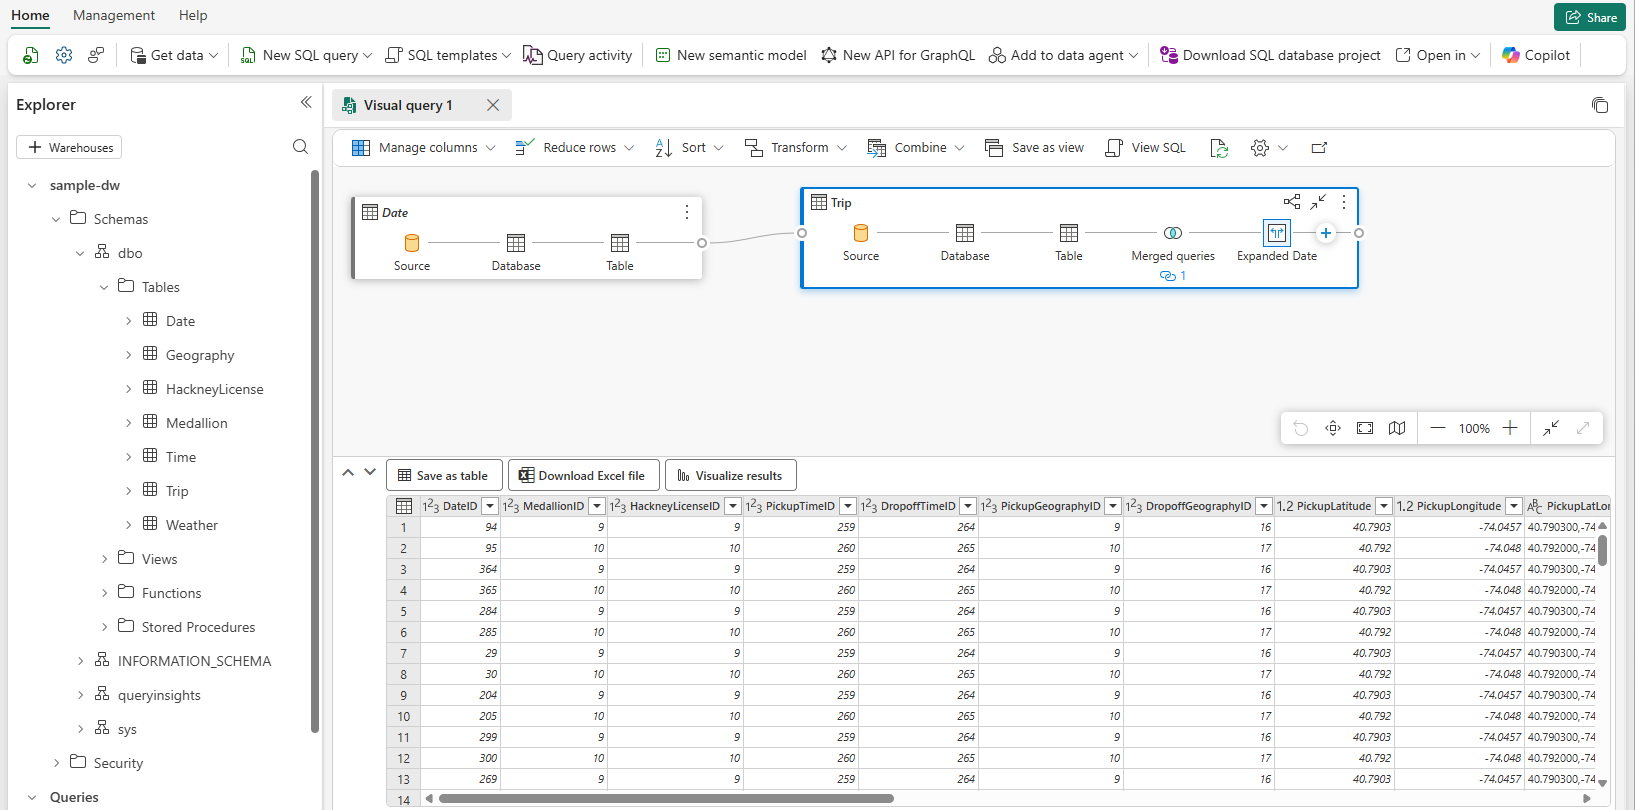Toggle the diagram mini-map

tap(1397, 428)
